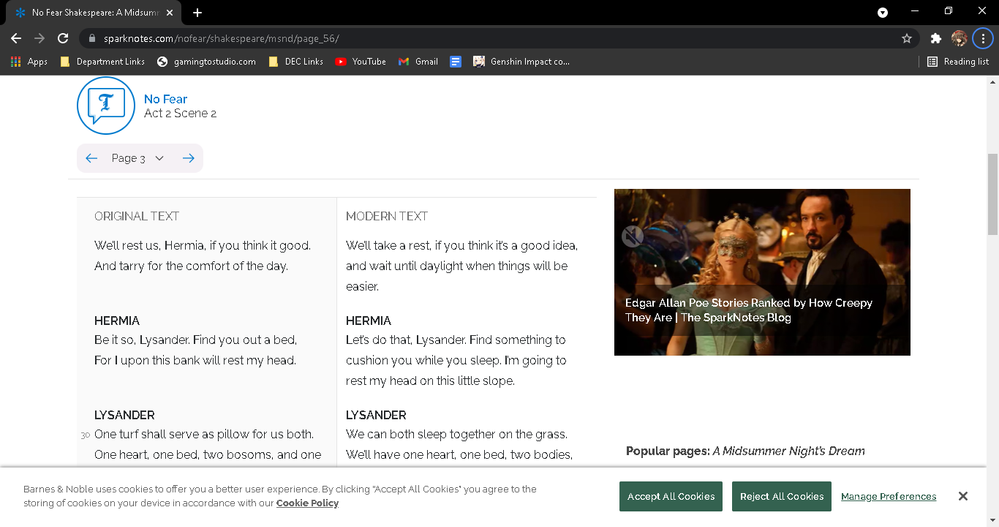Open gamingtostudio.com bookmark

[206, 62]
